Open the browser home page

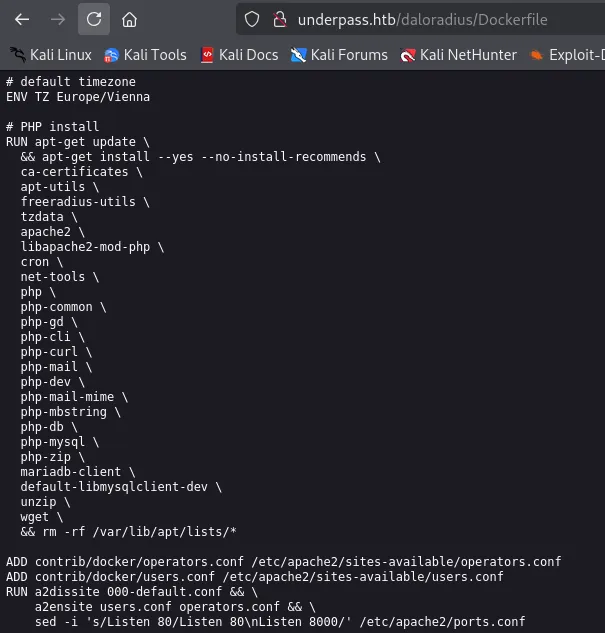click(130, 19)
